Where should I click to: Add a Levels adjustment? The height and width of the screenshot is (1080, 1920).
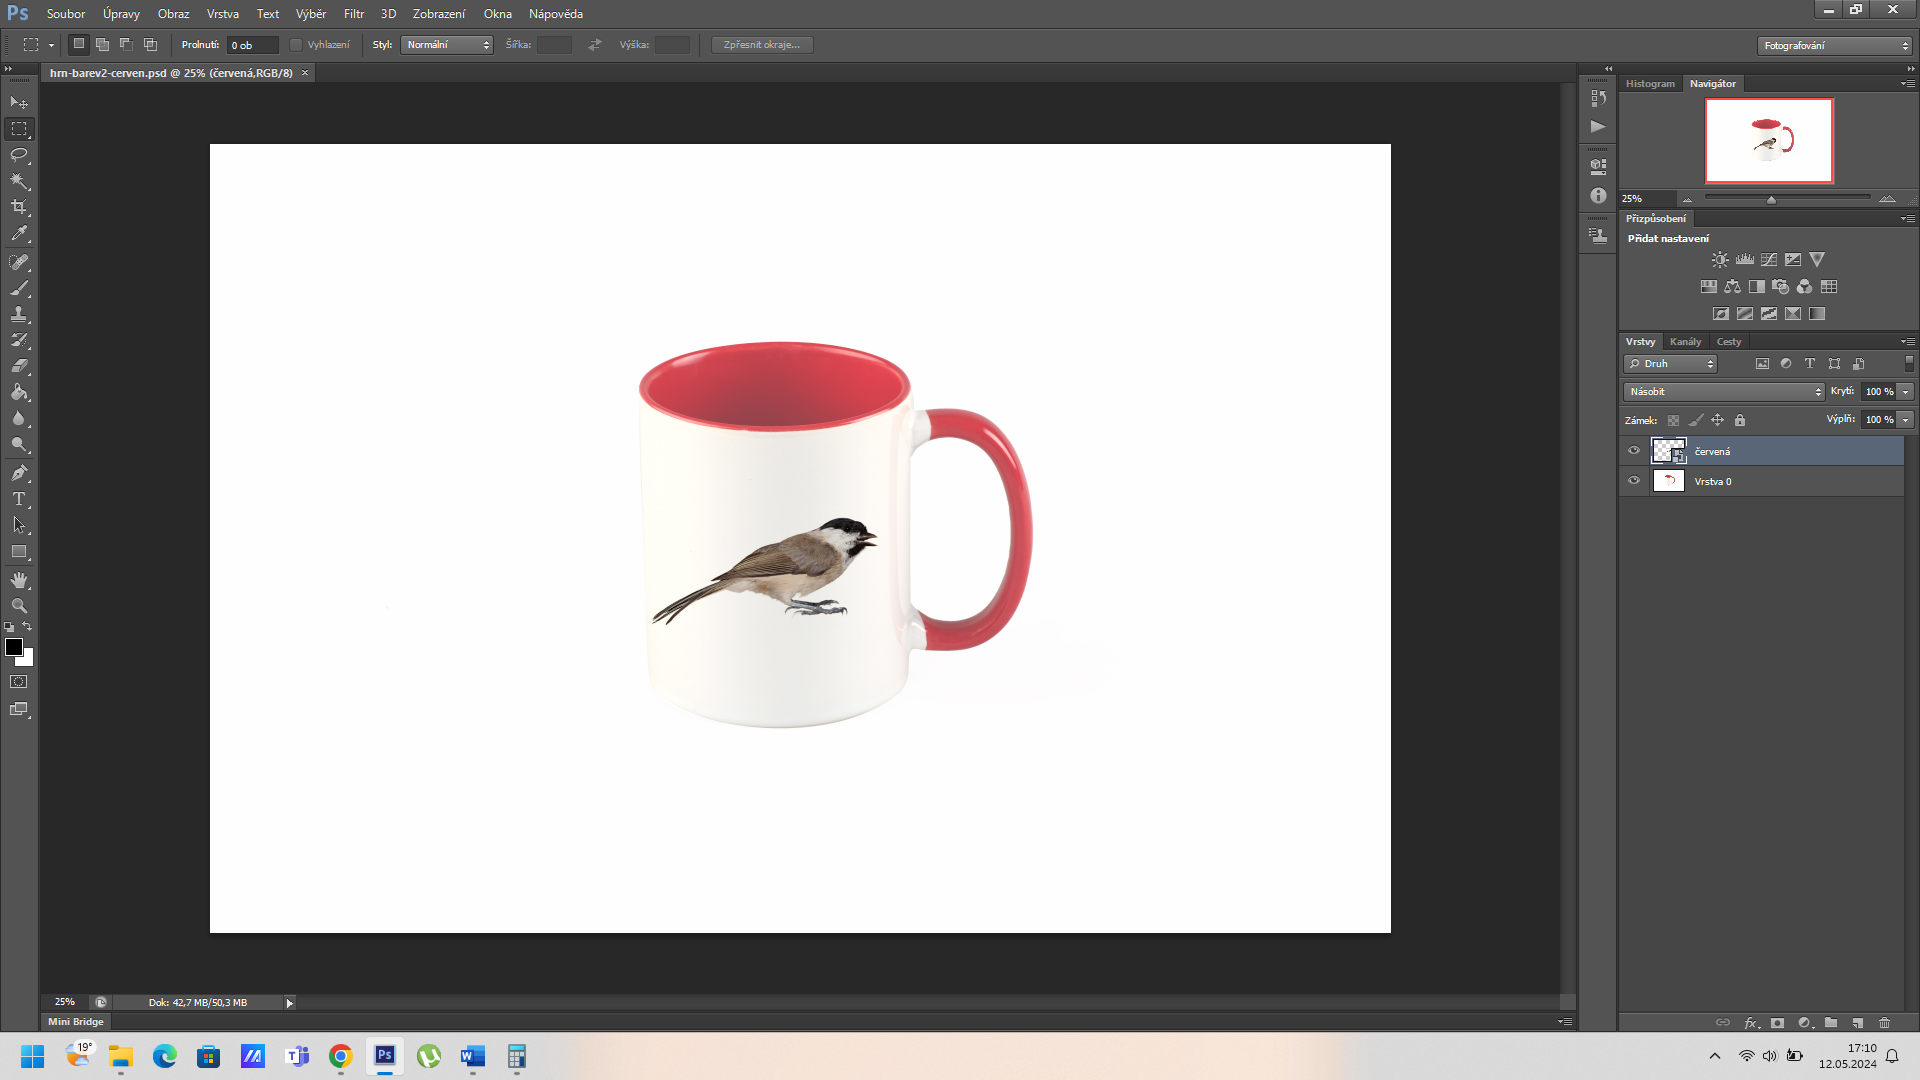pyautogui.click(x=1745, y=259)
